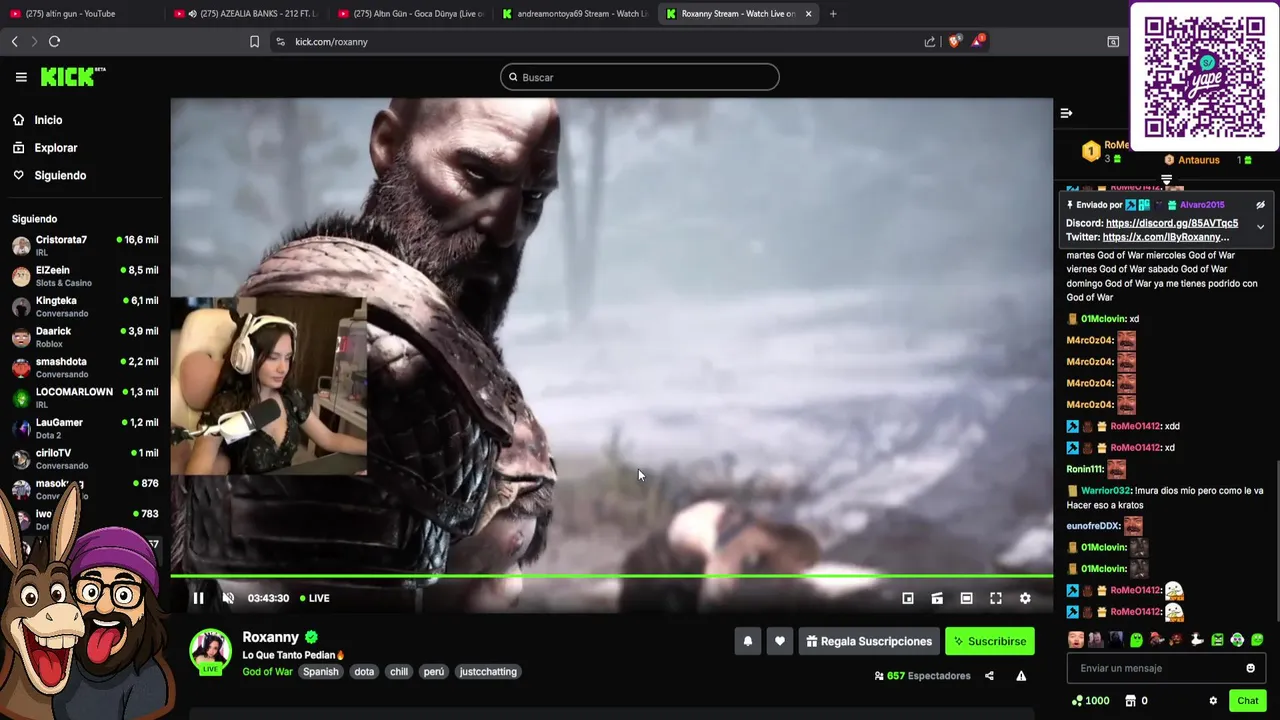Open the LOCOMARLOWN followed channel
1280x720 pixels.
(x=85, y=398)
